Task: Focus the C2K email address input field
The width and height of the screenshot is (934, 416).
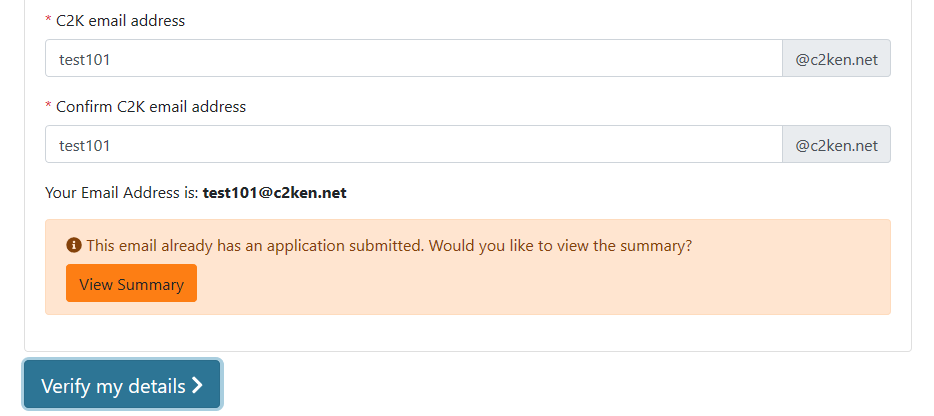Action: [x=414, y=58]
